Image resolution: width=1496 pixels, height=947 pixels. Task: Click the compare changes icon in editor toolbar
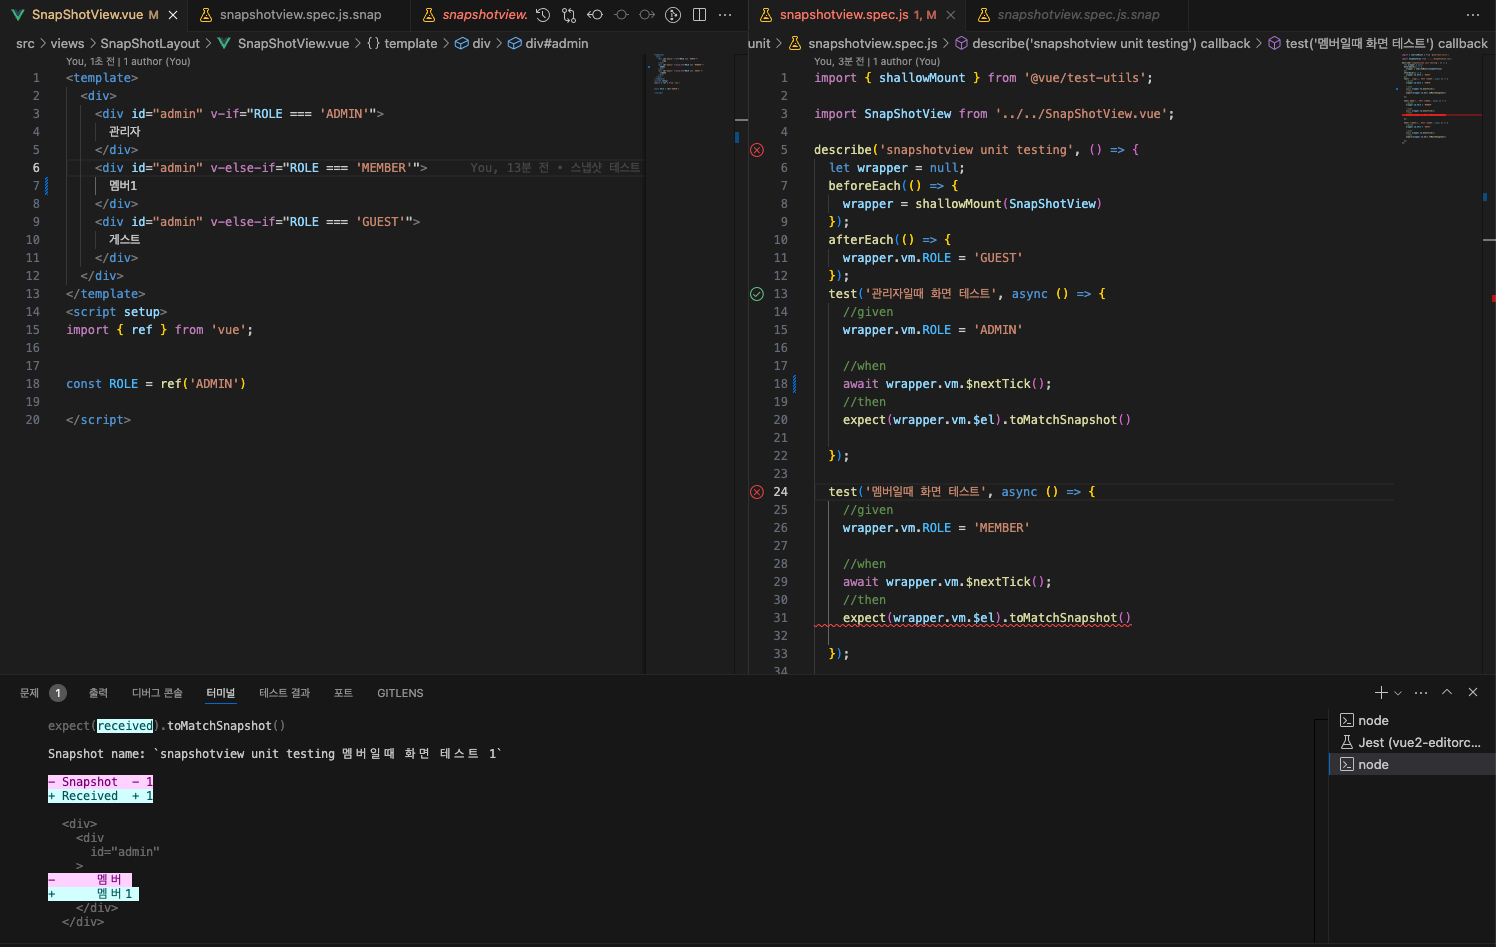569,15
